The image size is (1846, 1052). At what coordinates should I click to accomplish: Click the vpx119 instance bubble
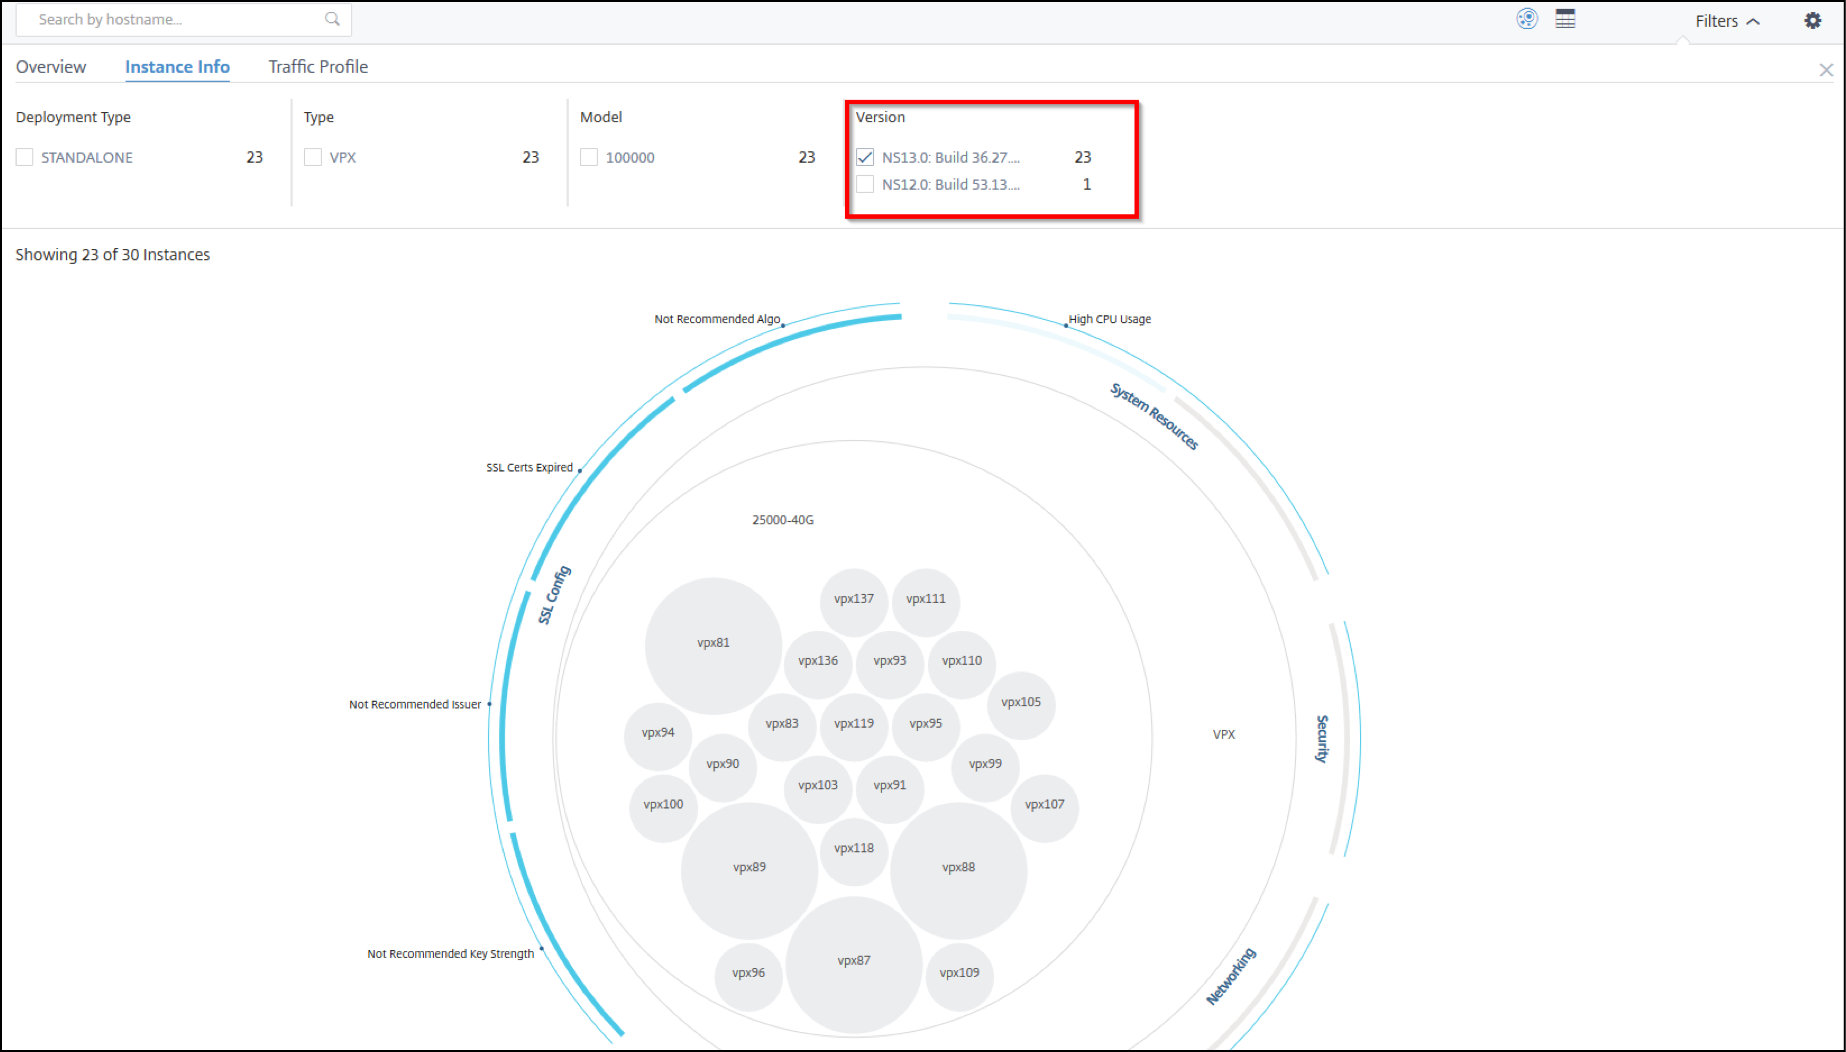854,726
